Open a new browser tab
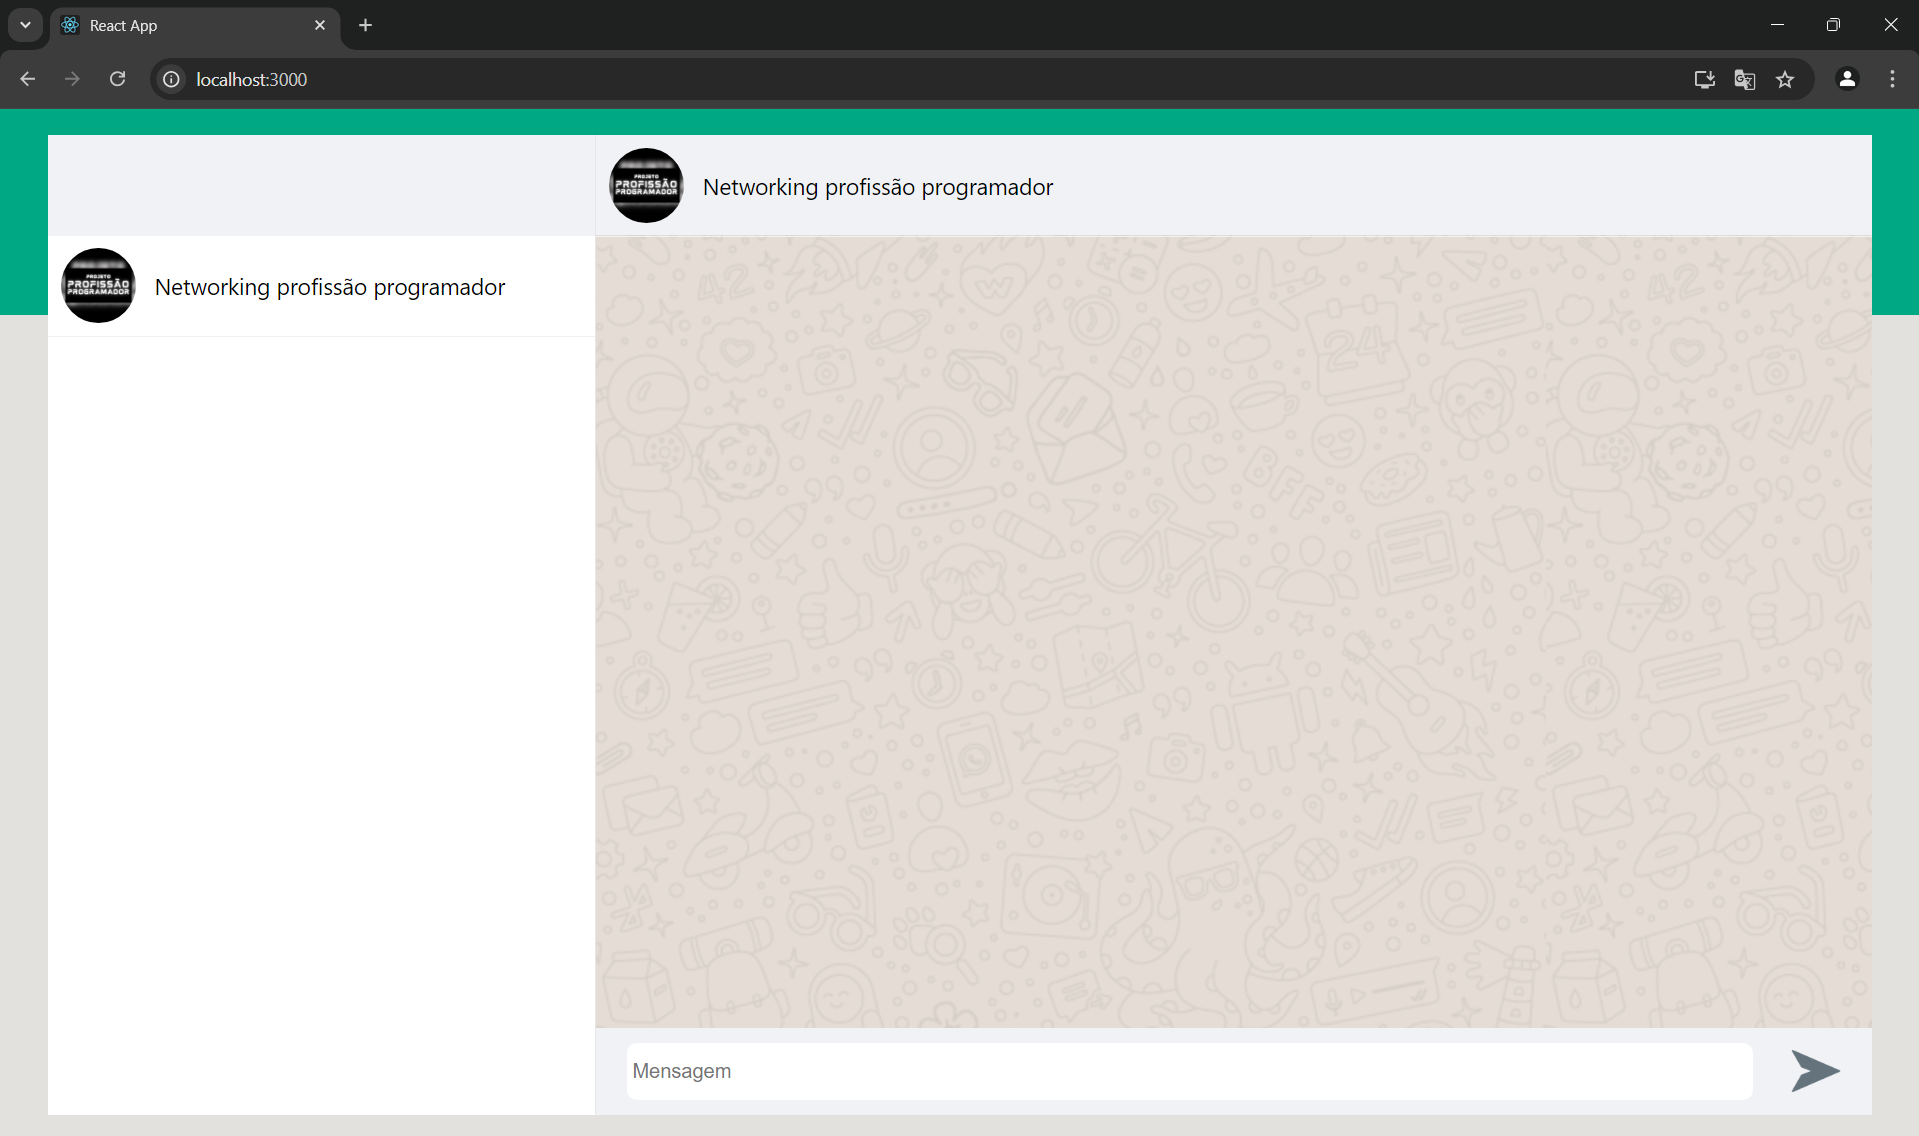The width and height of the screenshot is (1919, 1136). click(365, 25)
